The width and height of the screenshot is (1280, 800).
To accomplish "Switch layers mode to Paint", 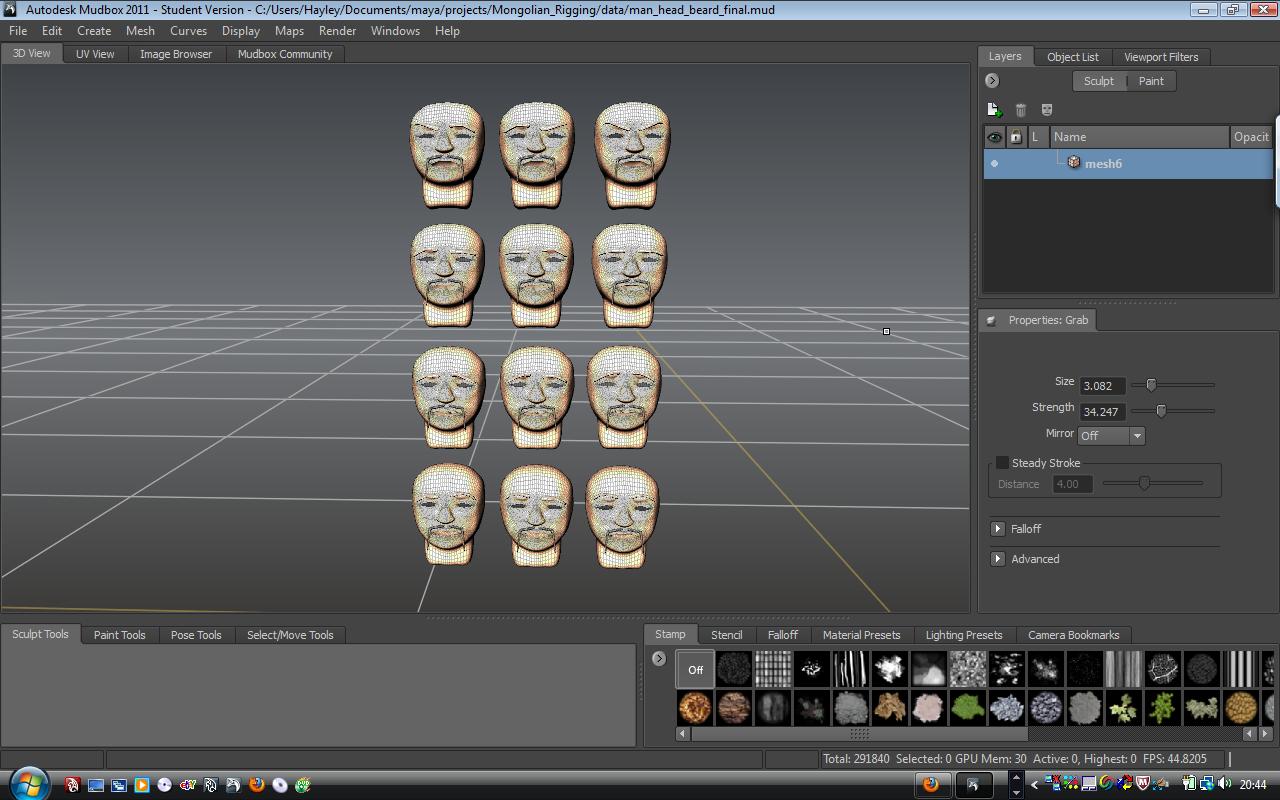I will point(1151,81).
